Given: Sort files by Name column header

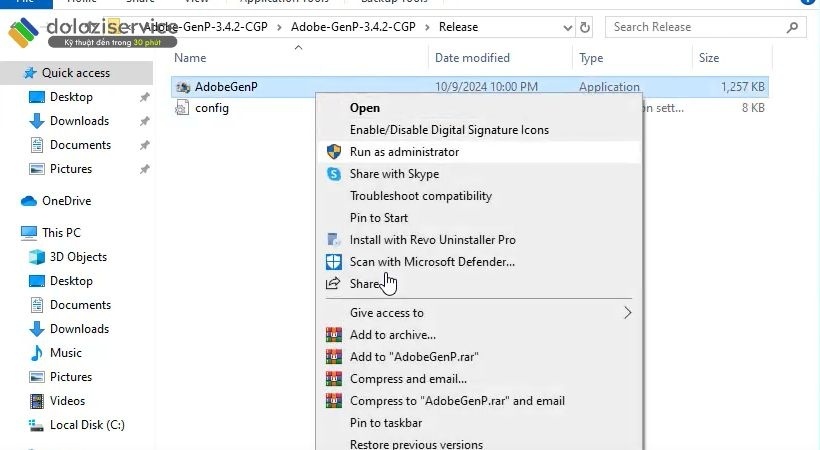Looking at the screenshot, I should pyautogui.click(x=190, y=58).
